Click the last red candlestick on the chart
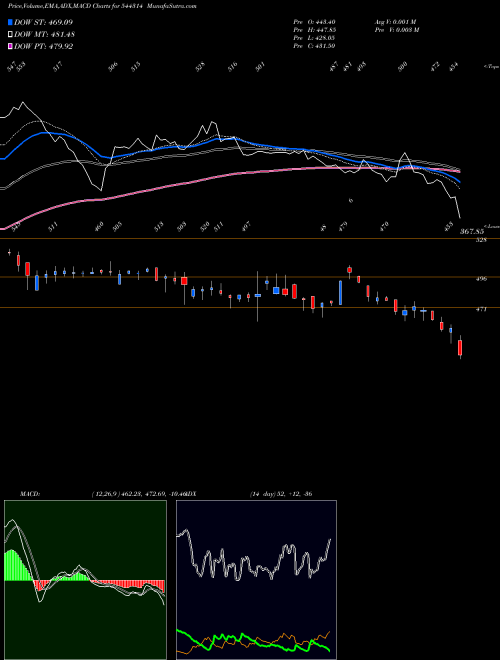The width and height of the screenshot is (500, 660). (460, 348)
